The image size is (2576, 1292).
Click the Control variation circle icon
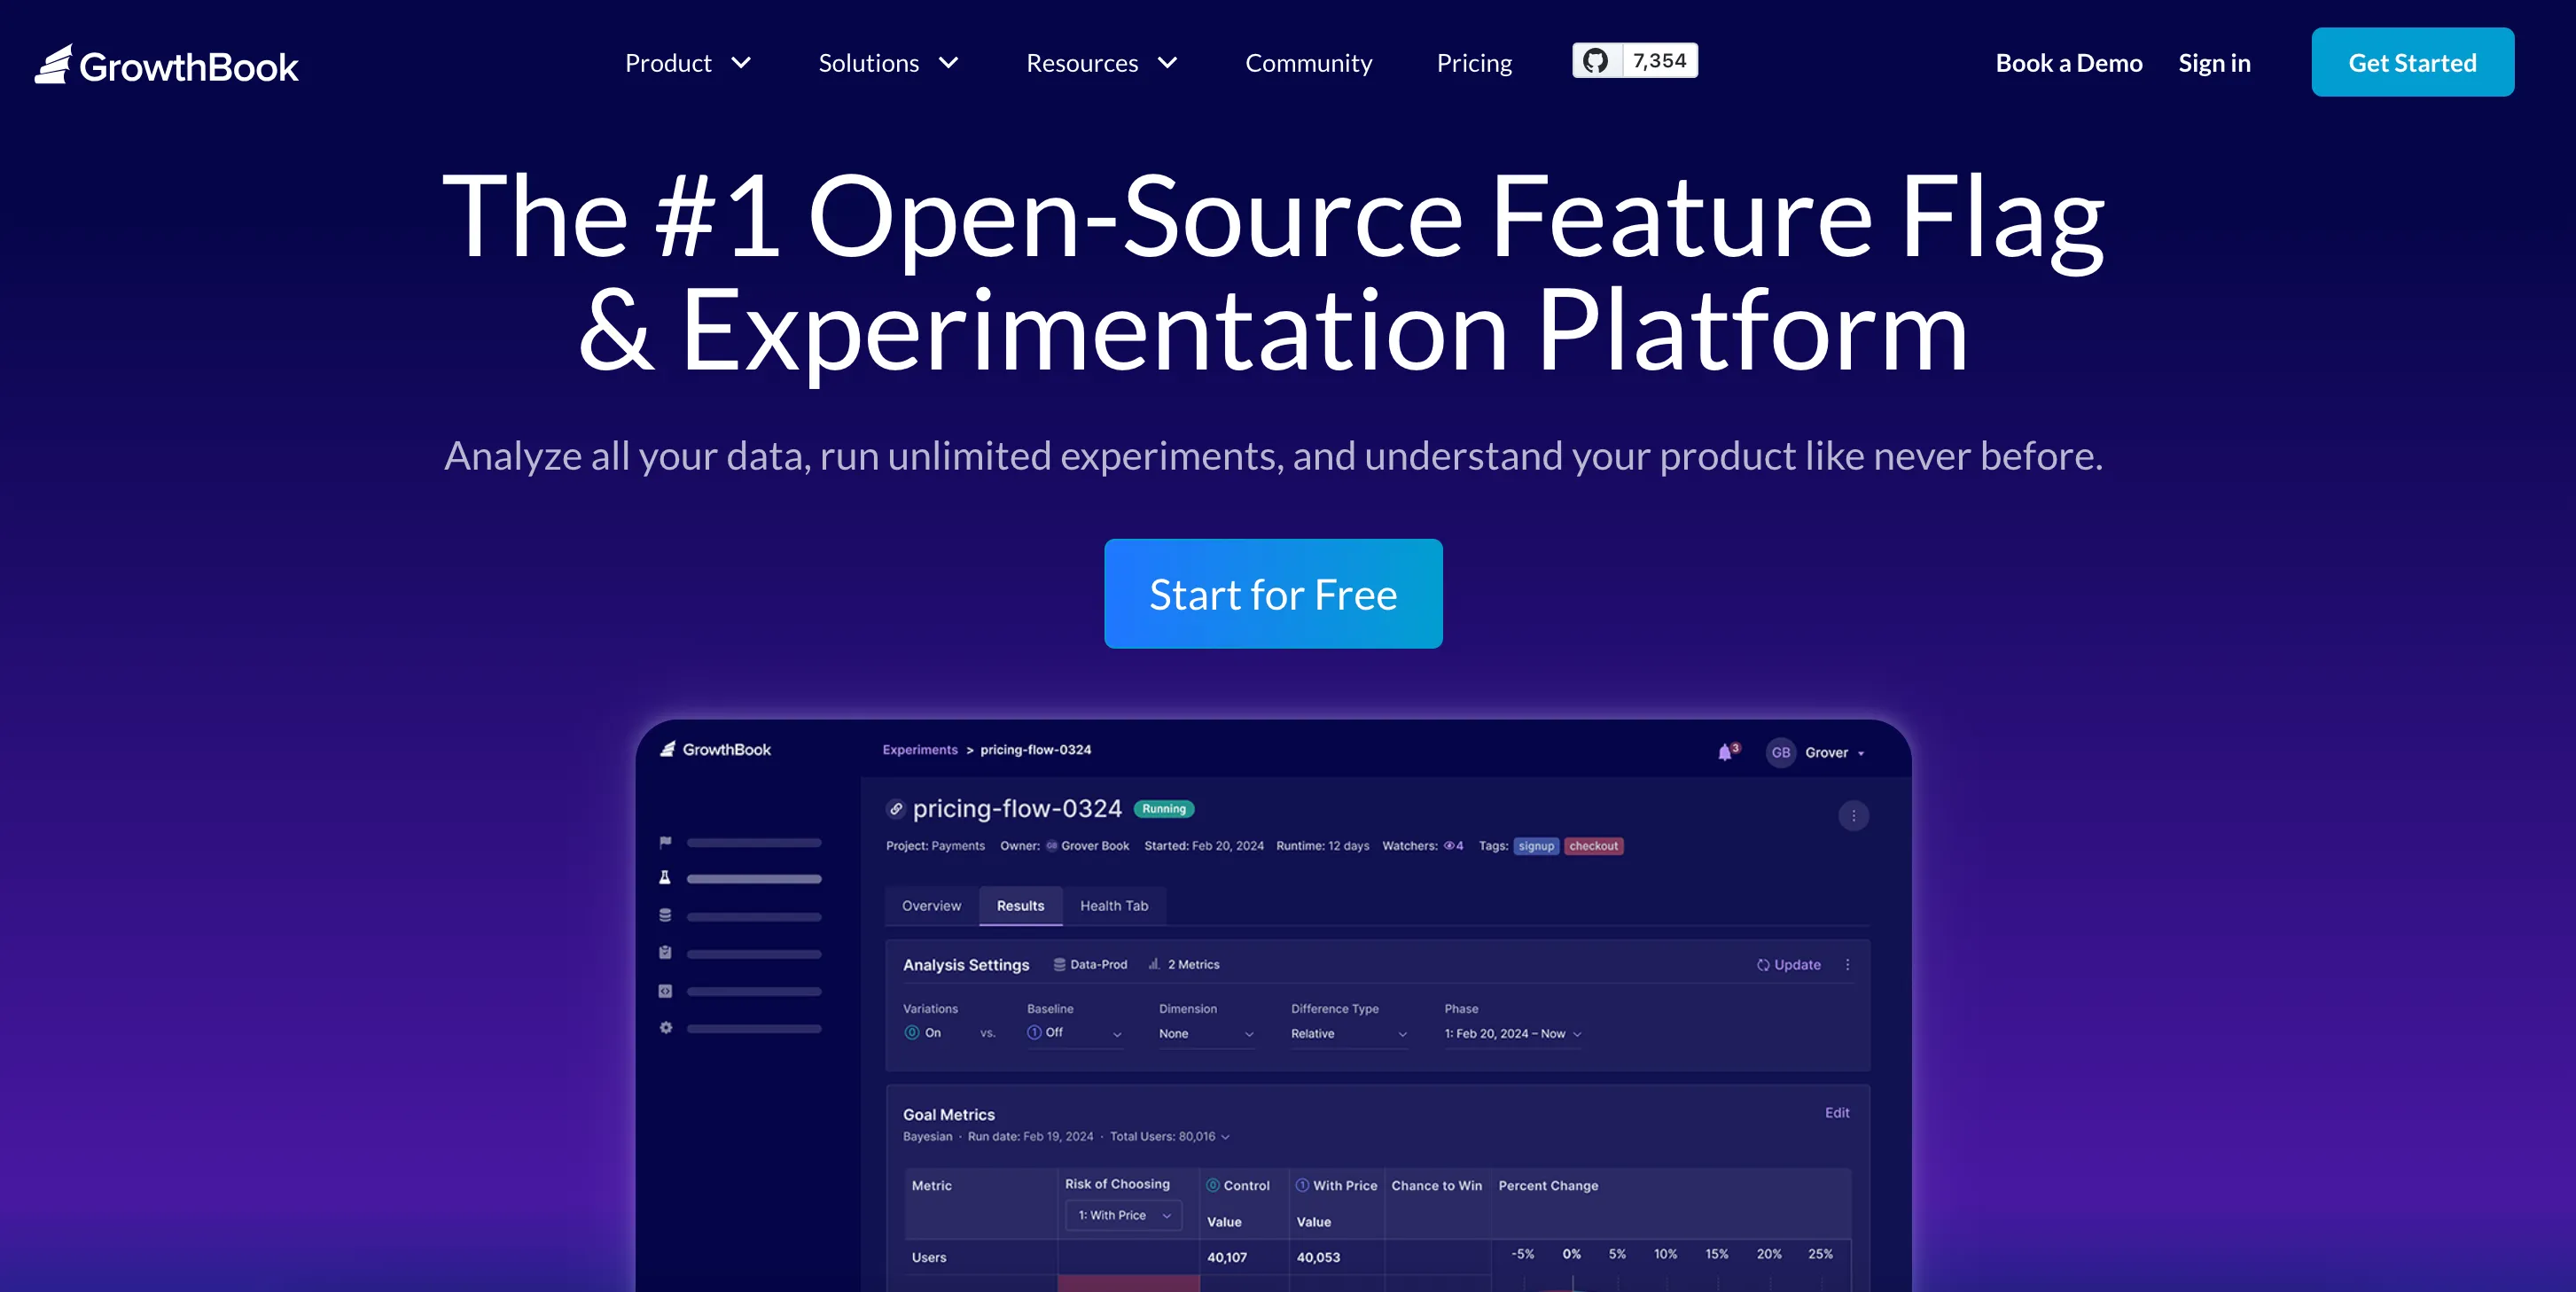click(x=1213, y=1185)
